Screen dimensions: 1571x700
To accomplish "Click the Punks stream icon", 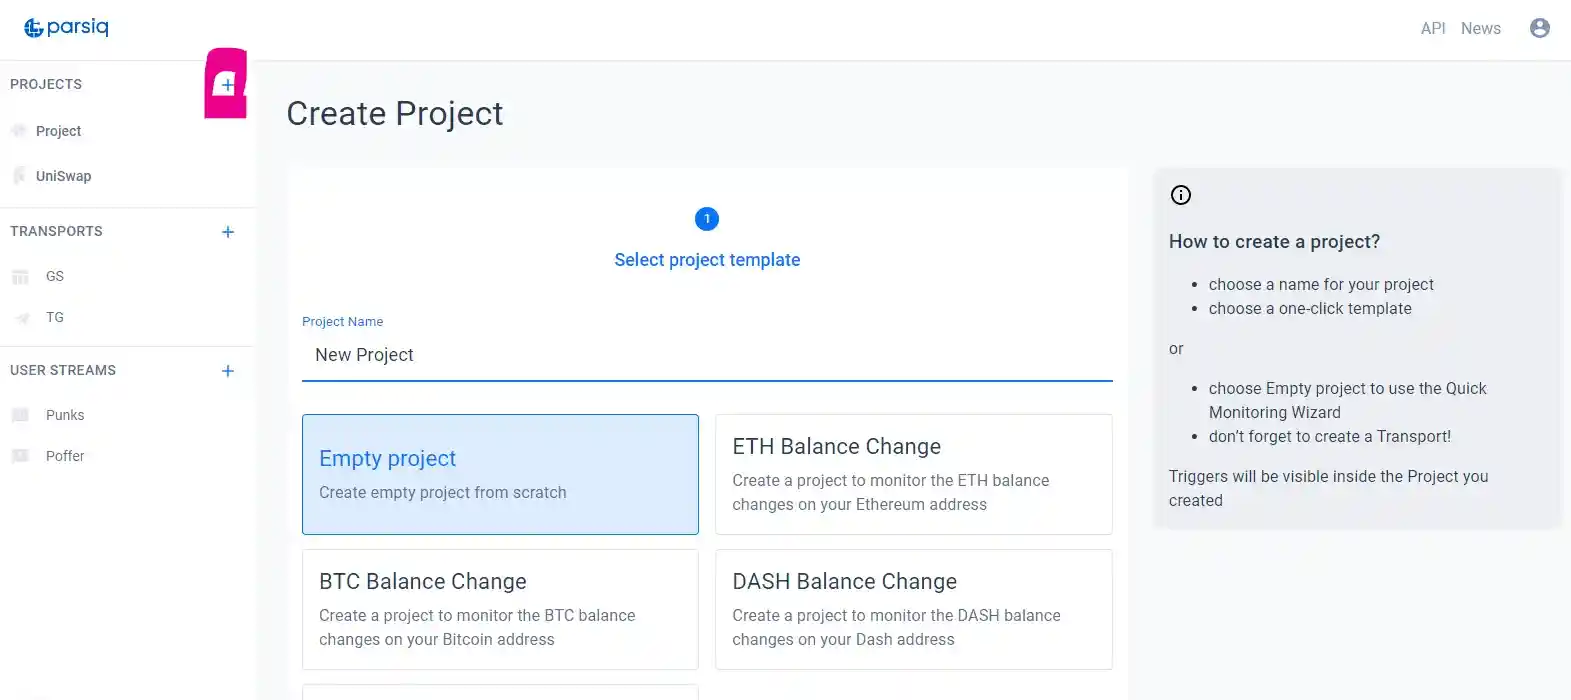I will tap(22, 414).
